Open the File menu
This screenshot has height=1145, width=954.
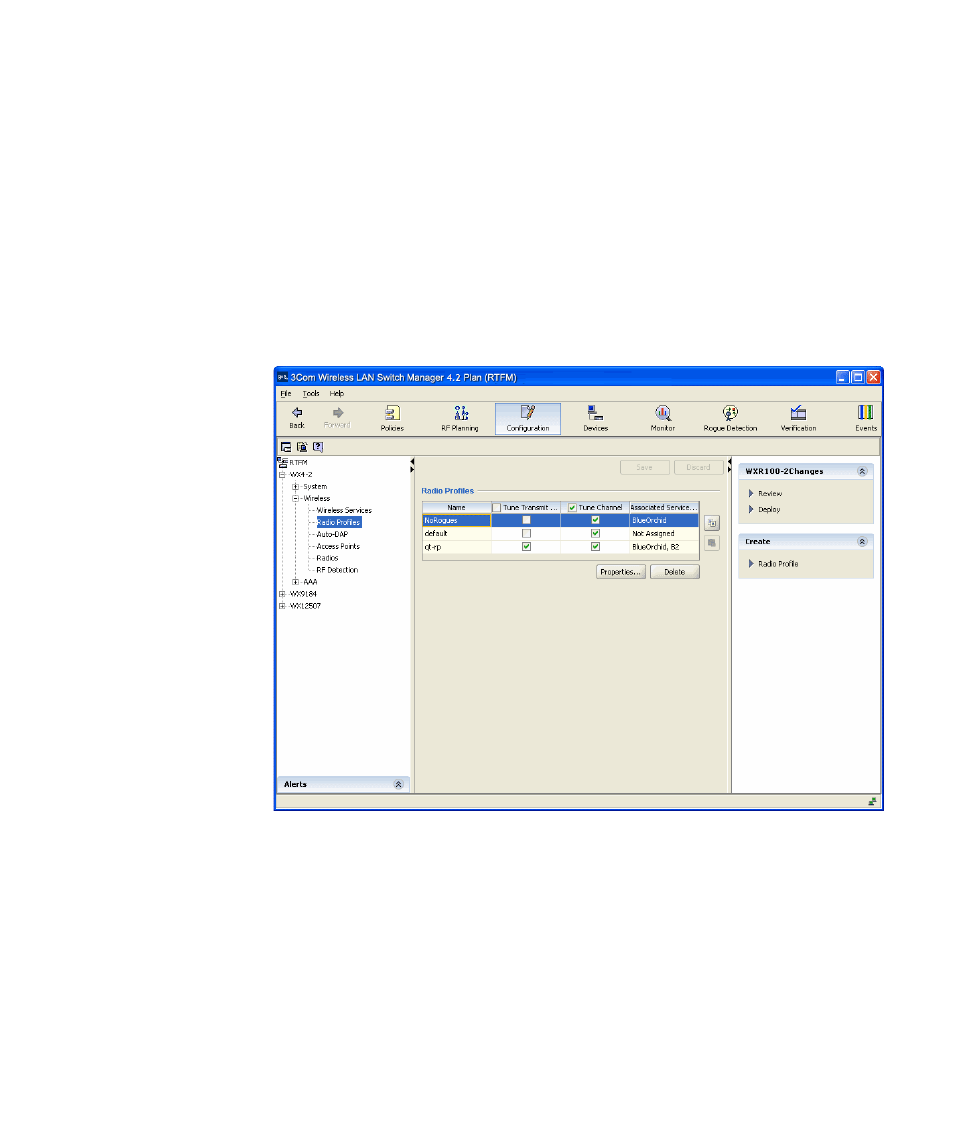pos(286,393)
